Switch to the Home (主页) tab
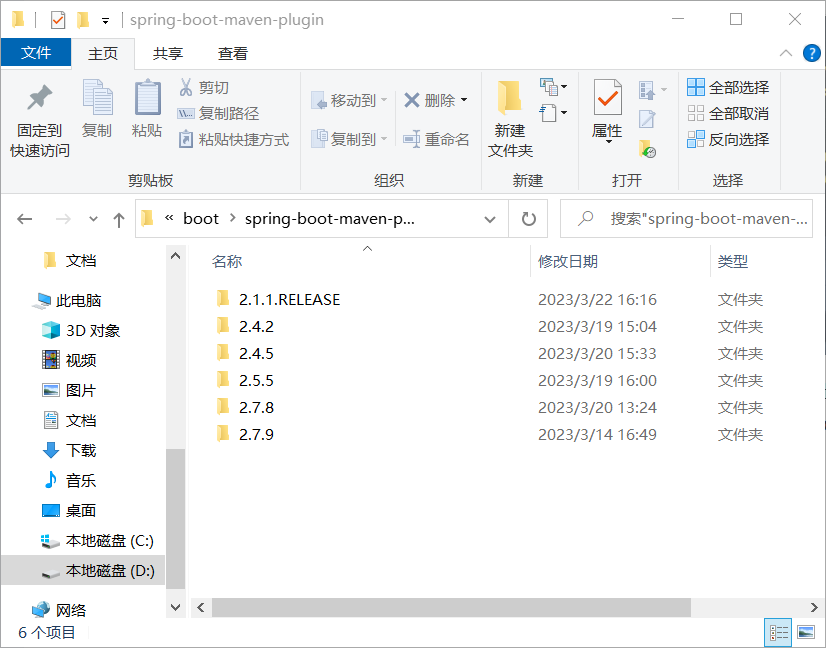 103,53
